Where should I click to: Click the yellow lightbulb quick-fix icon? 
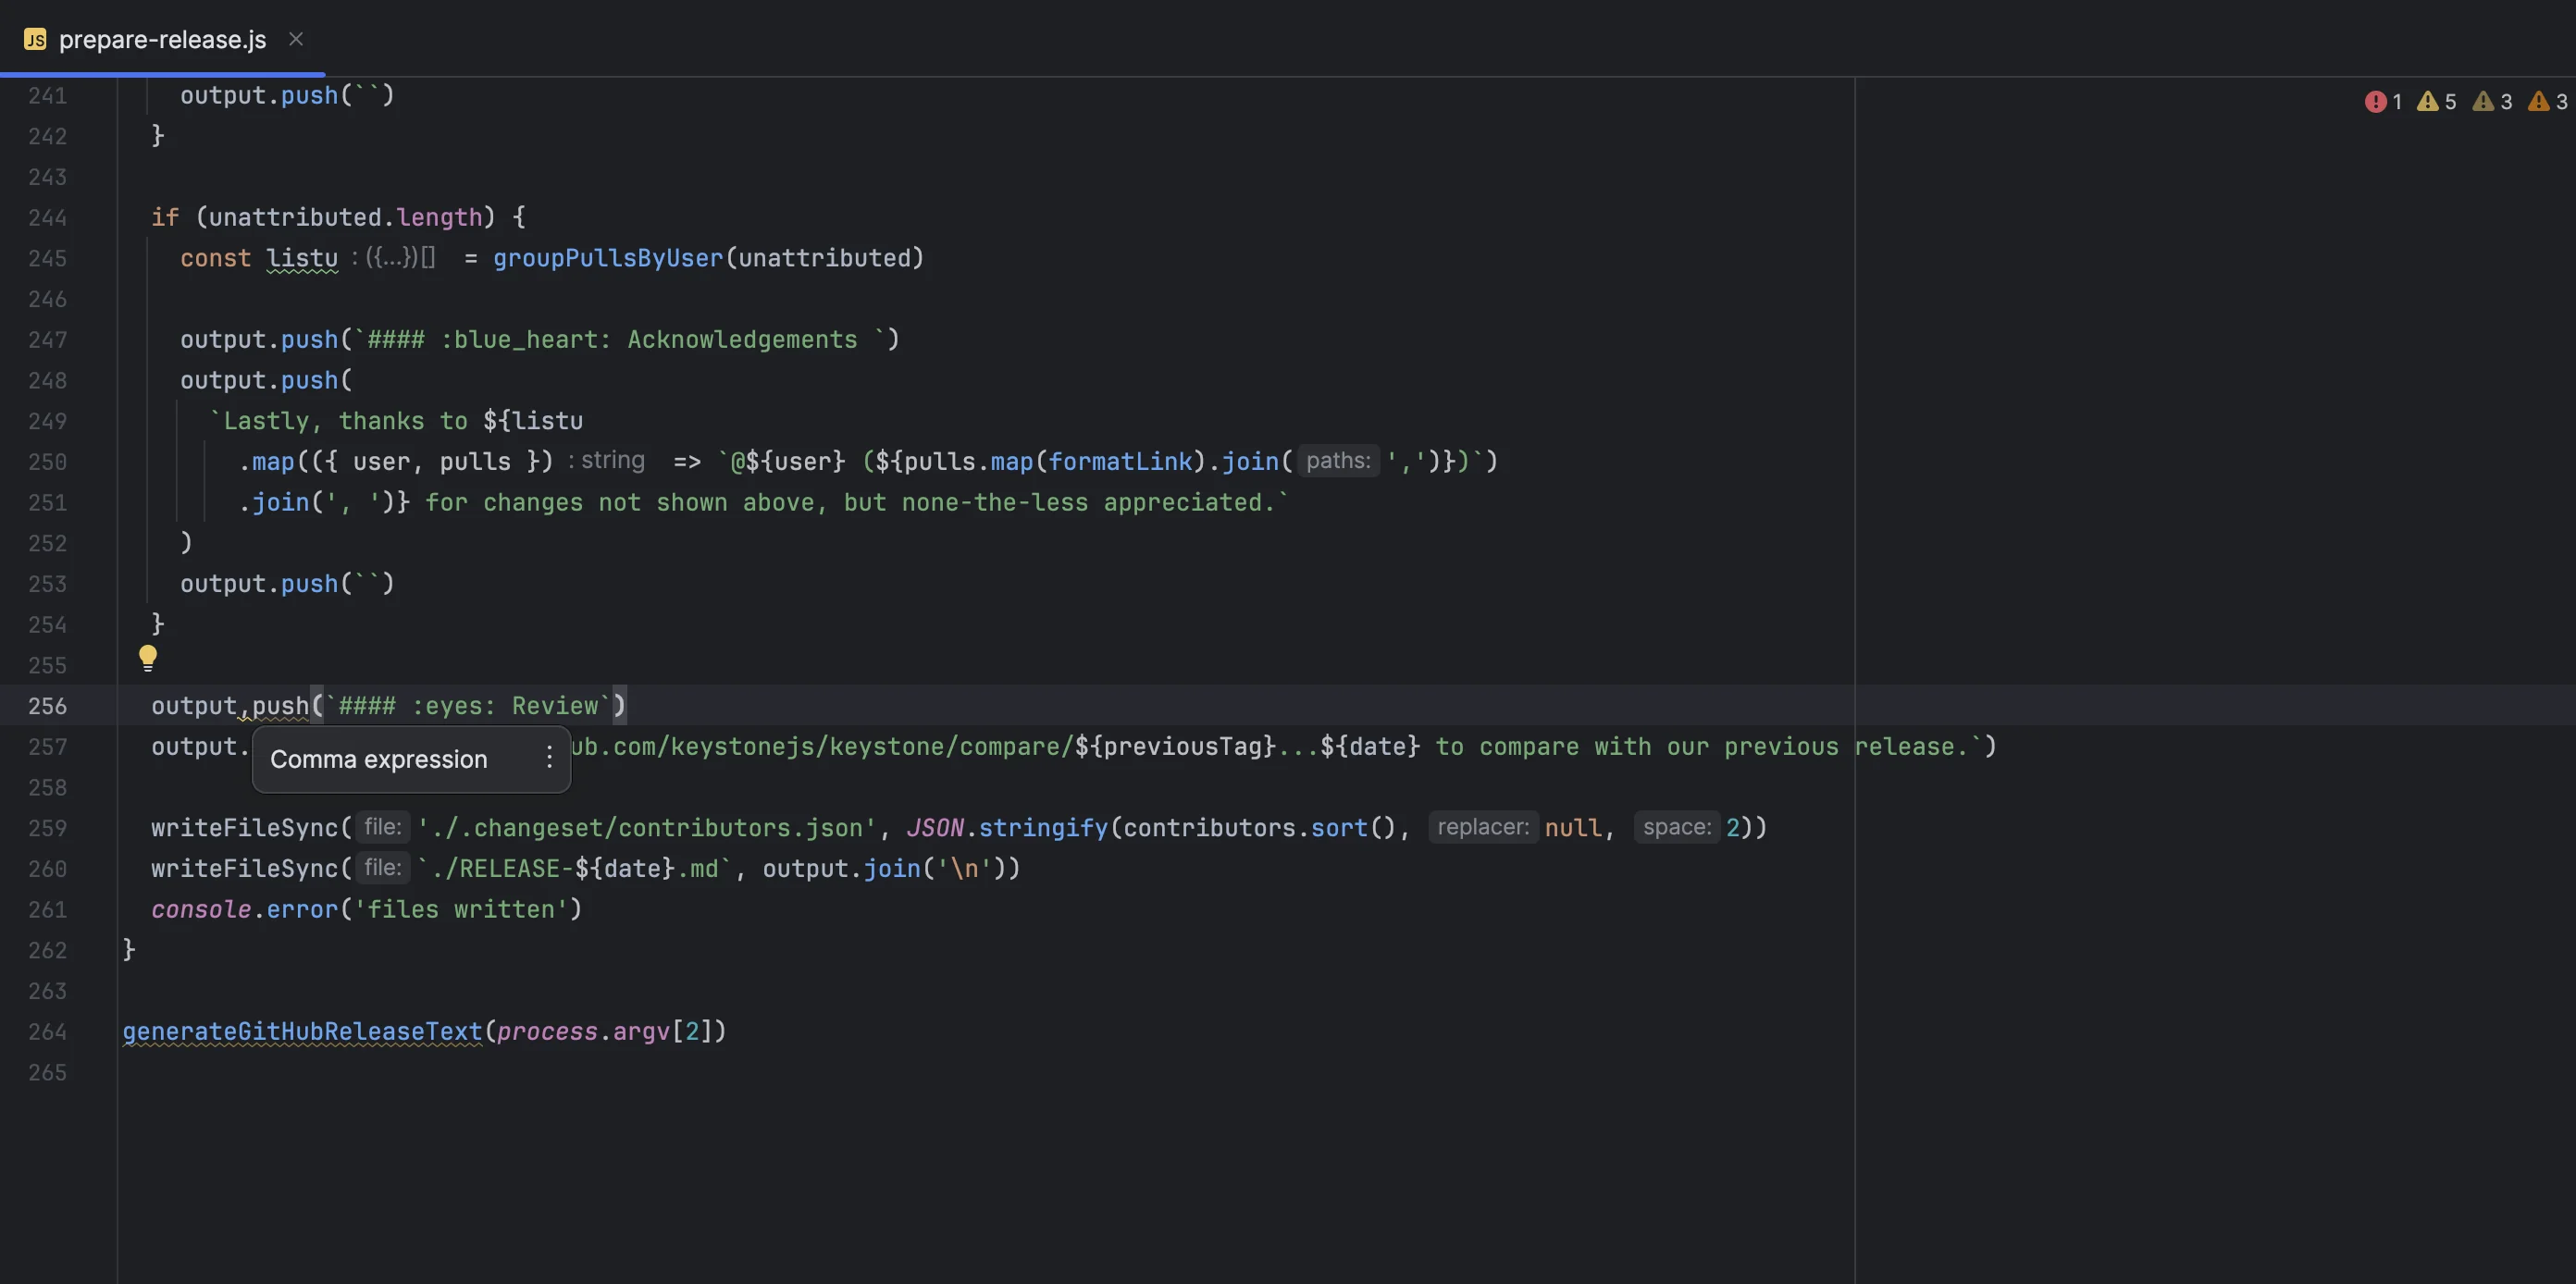tap(148, 658)
